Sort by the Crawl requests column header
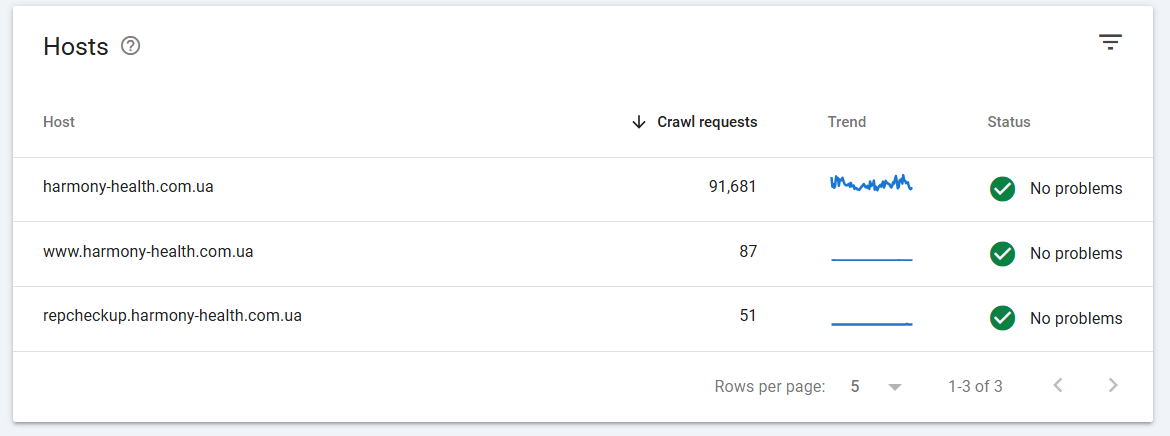This screenshot has width=1170, height=436. tap(706, 122)
